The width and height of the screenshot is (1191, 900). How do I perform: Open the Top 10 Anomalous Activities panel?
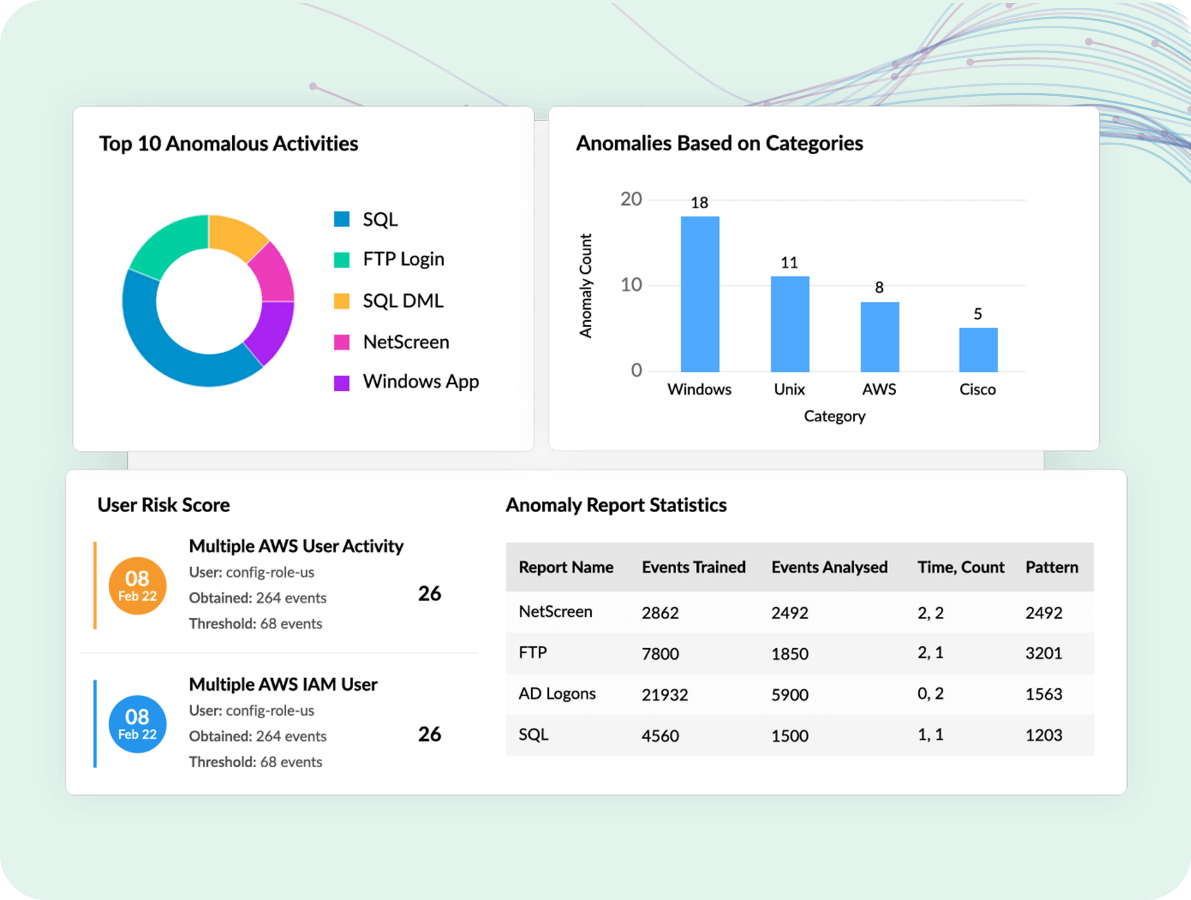(228, 144)
